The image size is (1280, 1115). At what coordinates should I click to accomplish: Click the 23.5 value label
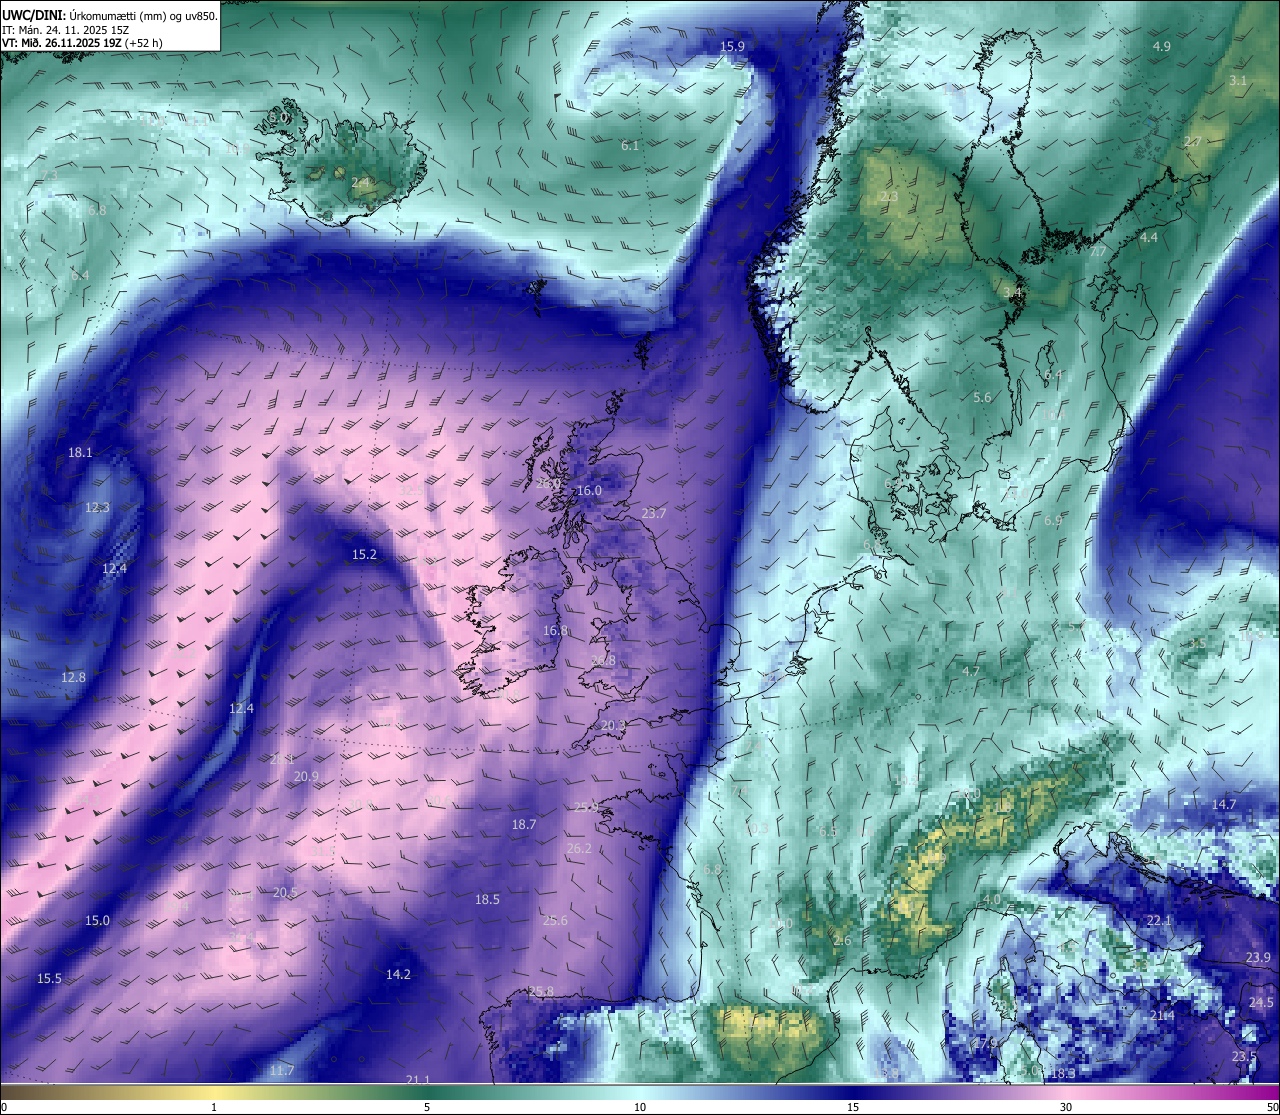click(1244, 1058)
